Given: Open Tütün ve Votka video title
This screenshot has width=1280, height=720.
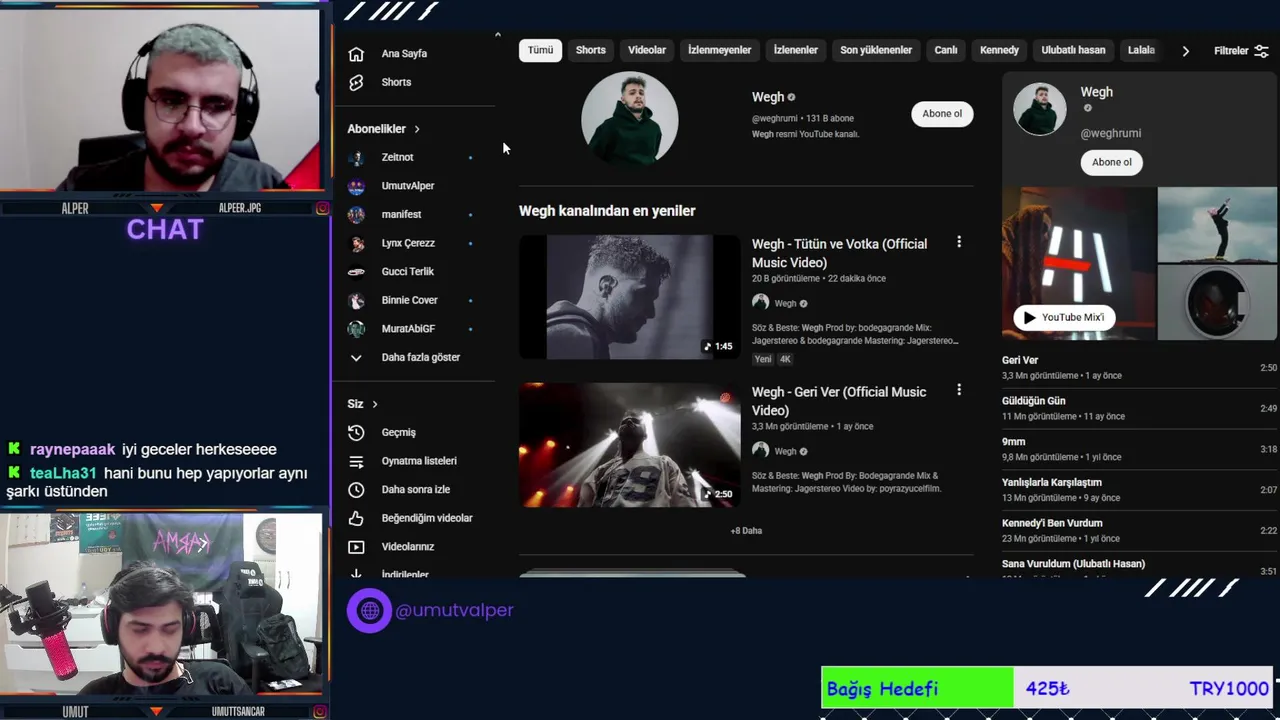Looking at the screenshot, I should (840, 253).
